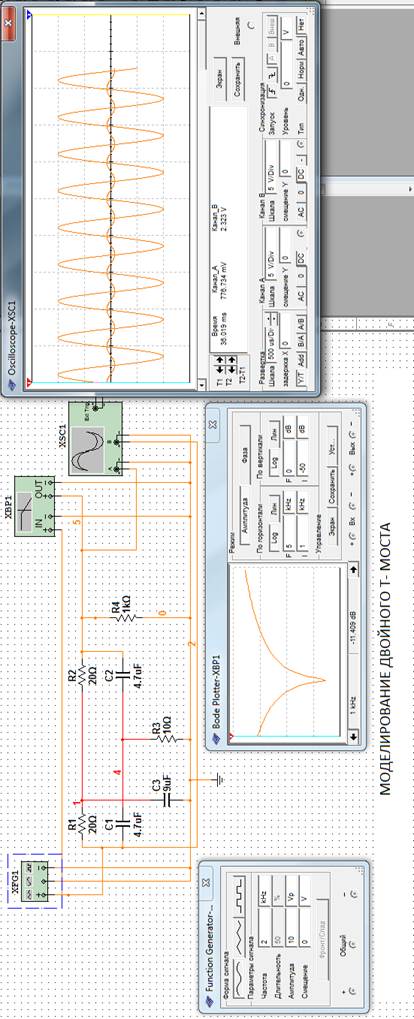This screenshot has height=1019, width=414.
Task: Set oscilloscope trigger to falling edge
Action: [x=272, y=74]
